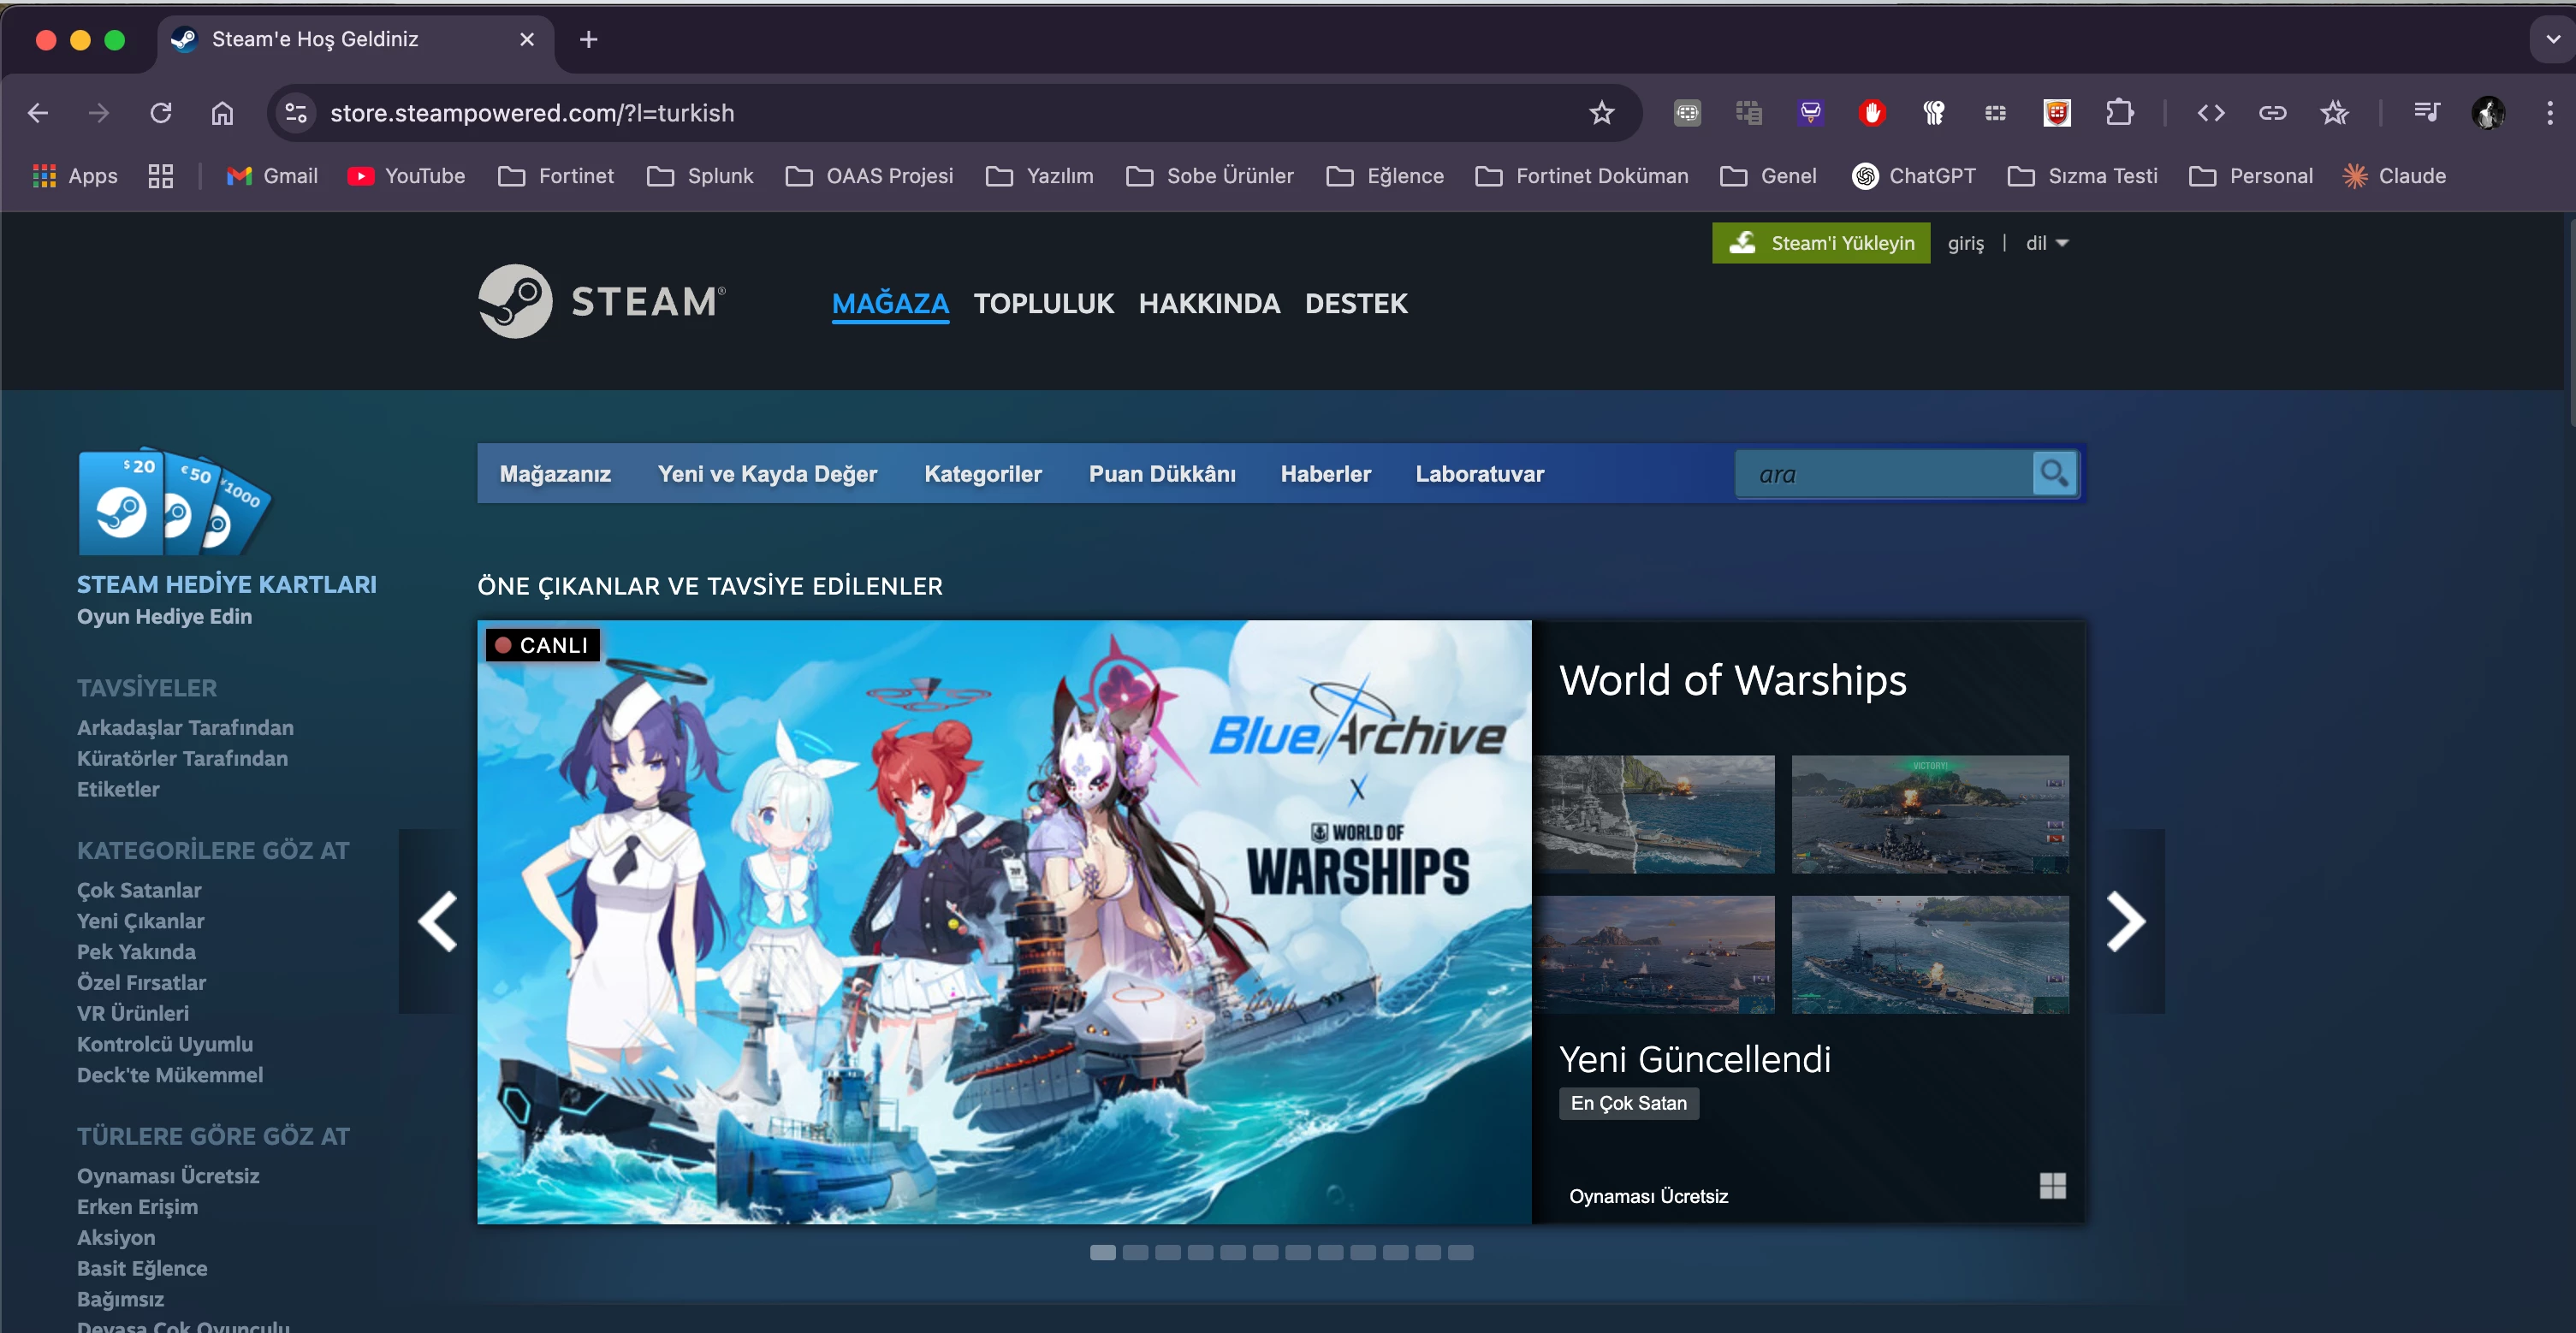Click the Steam gift cards image
The image size is (2576, 1333).
tap(174, 500)
